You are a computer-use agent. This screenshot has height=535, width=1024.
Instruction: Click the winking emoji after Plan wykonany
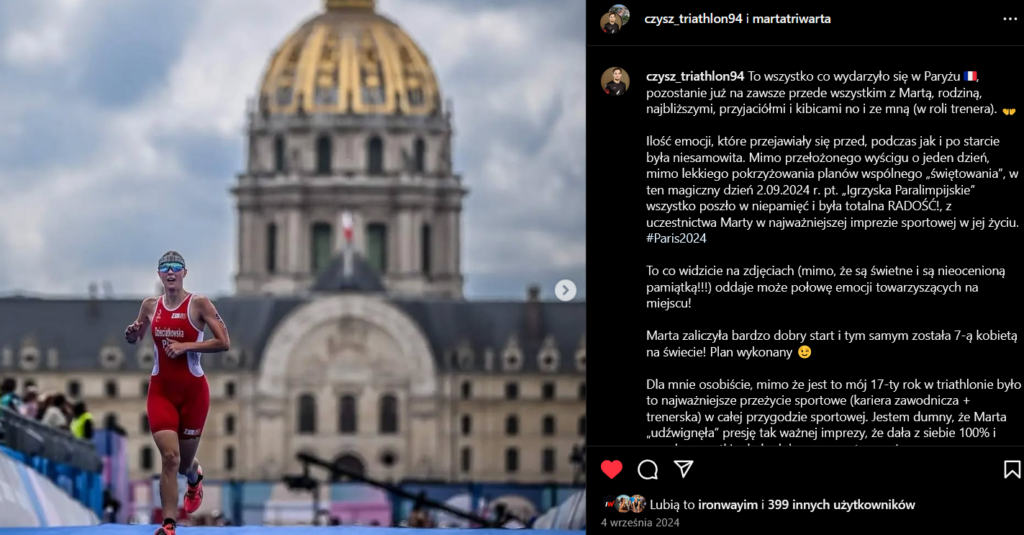[x=805, y=352]
